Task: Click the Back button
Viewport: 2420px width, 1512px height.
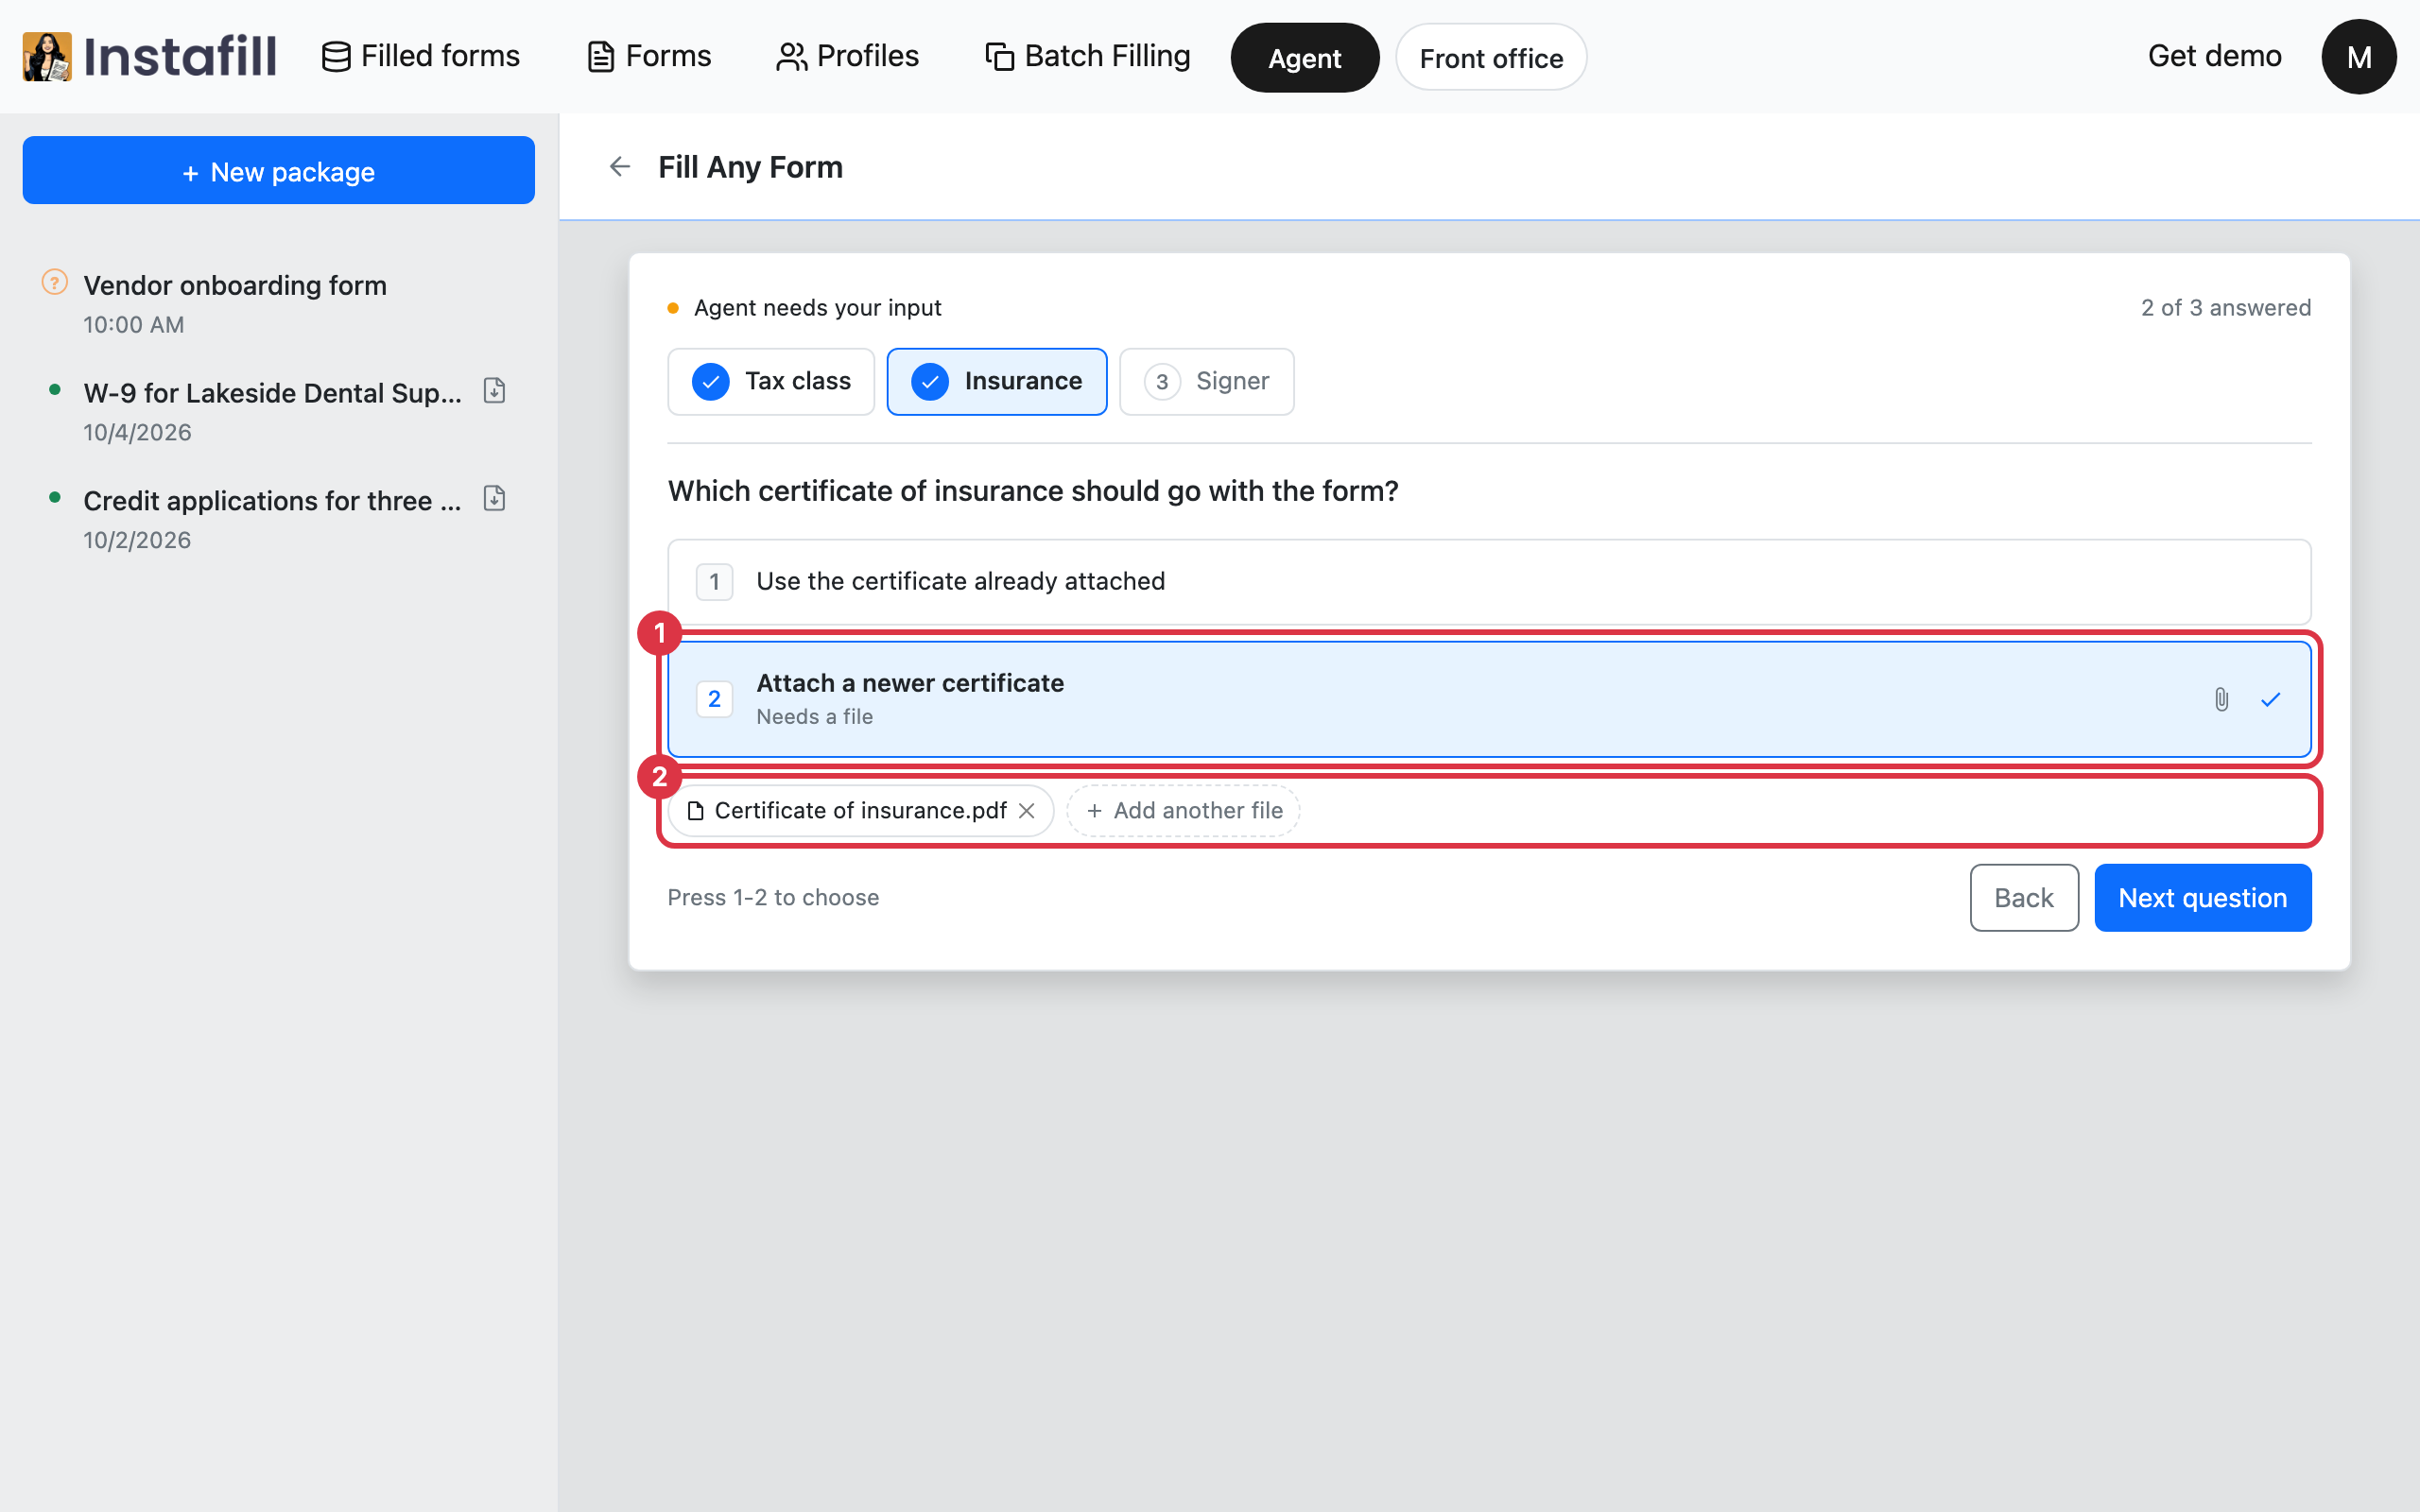Action: [x=2024, y=897]
